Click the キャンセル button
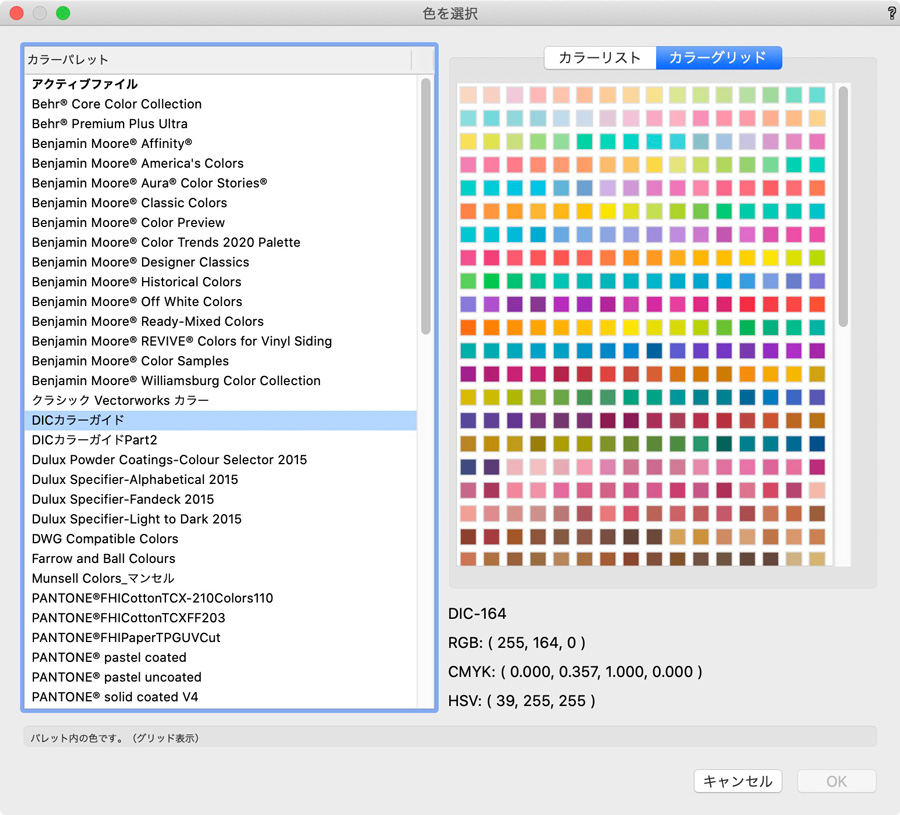Viewport: 900px width, 815px height. 738,781
